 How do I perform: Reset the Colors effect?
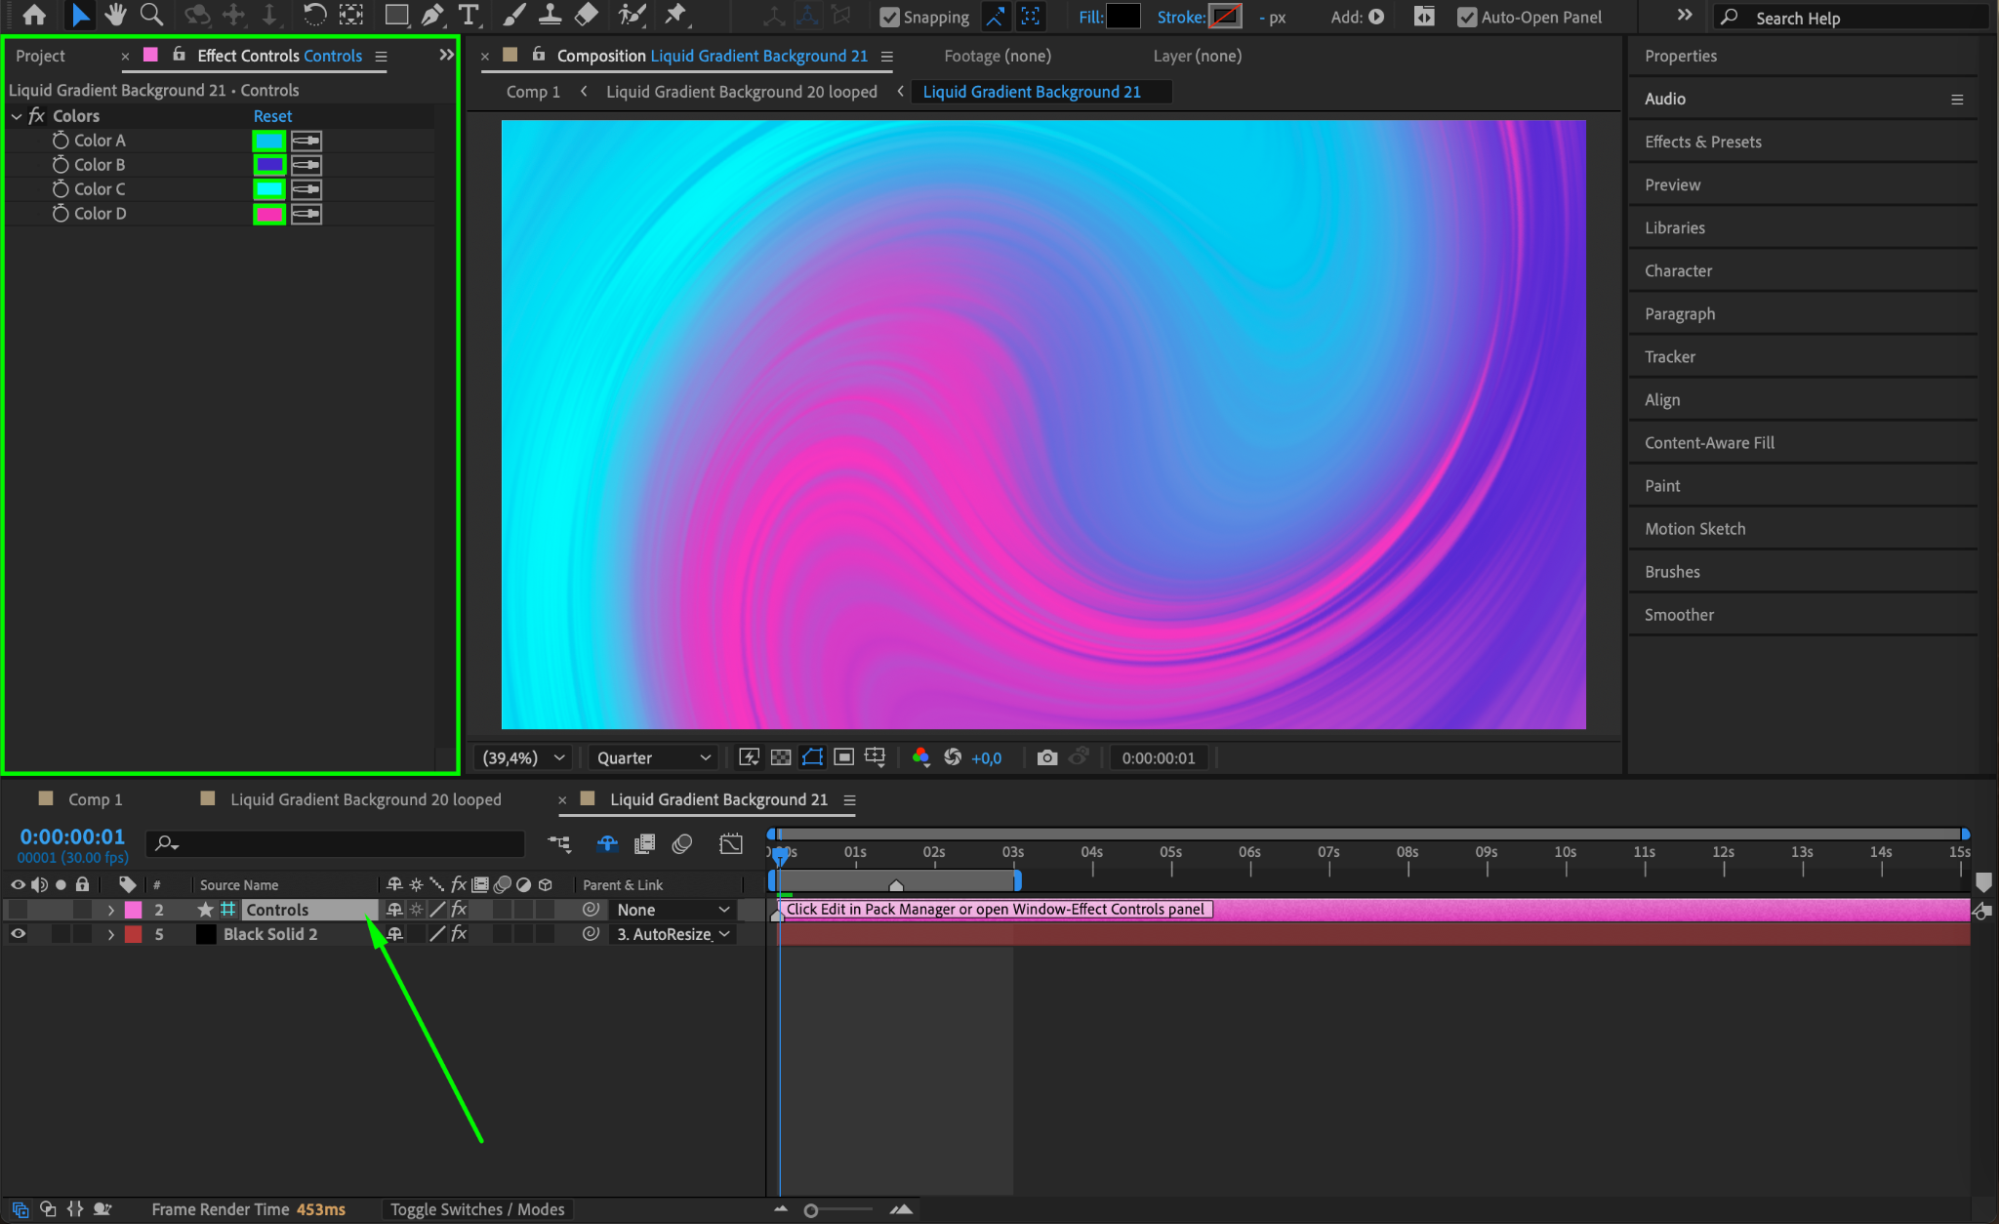point(272,116)
